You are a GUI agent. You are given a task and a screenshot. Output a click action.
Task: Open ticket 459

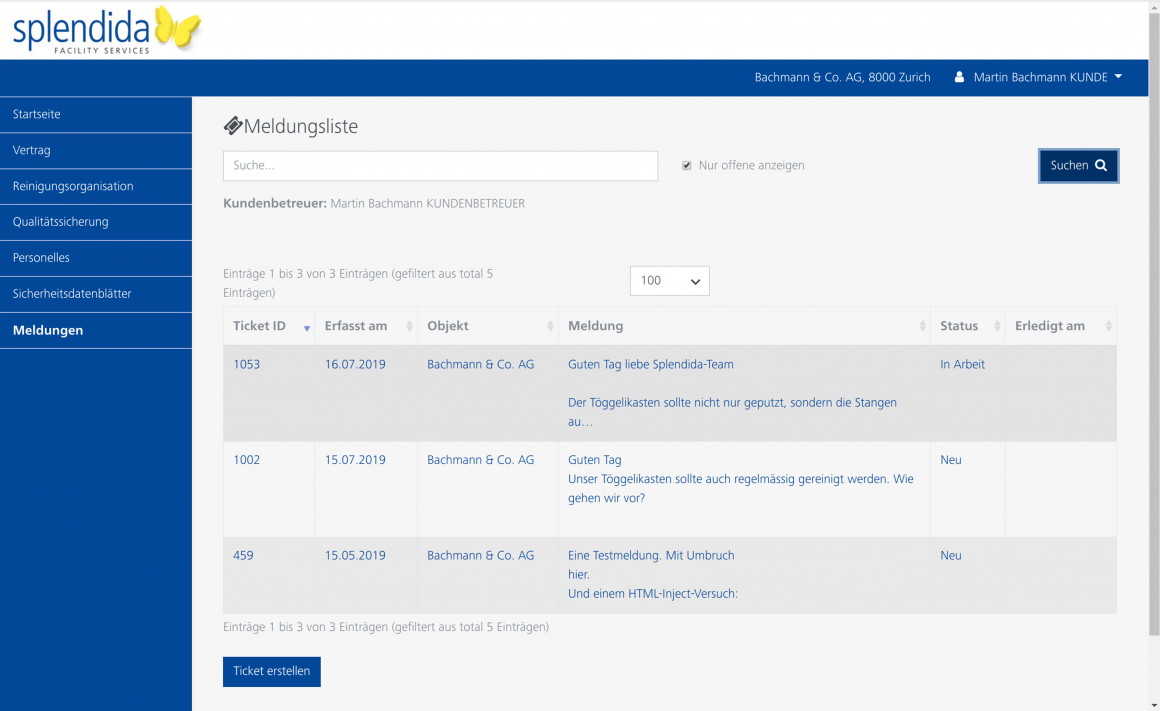click(x=243, y=555)
